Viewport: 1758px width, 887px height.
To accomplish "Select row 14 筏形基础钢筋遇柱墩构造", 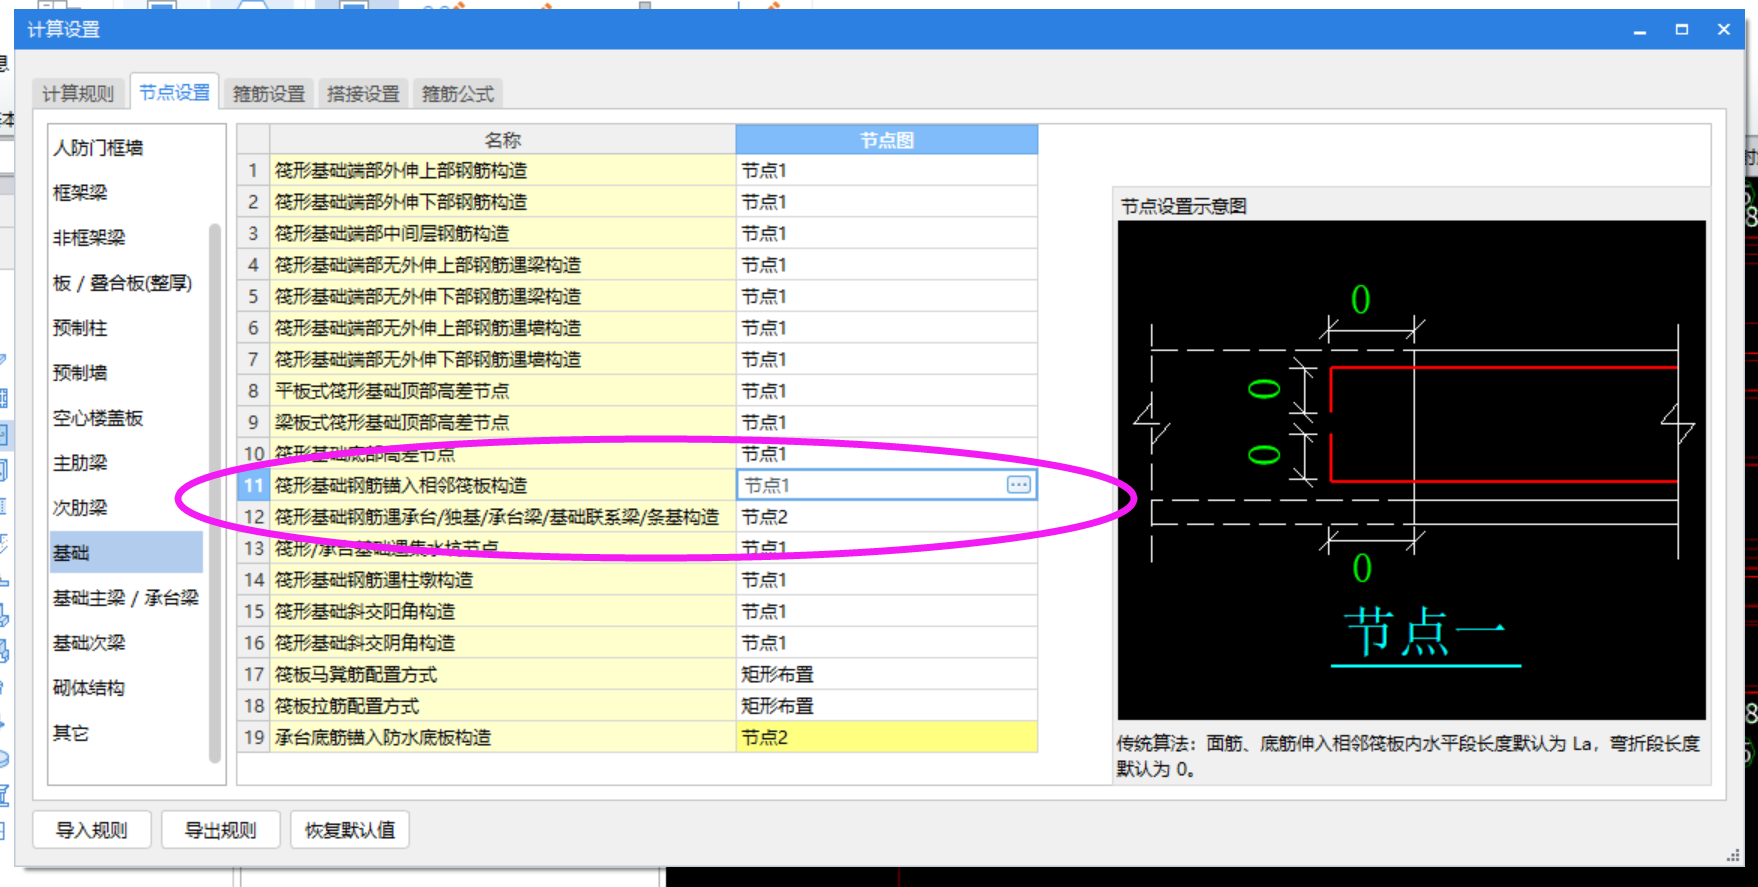I will (502, 580).
